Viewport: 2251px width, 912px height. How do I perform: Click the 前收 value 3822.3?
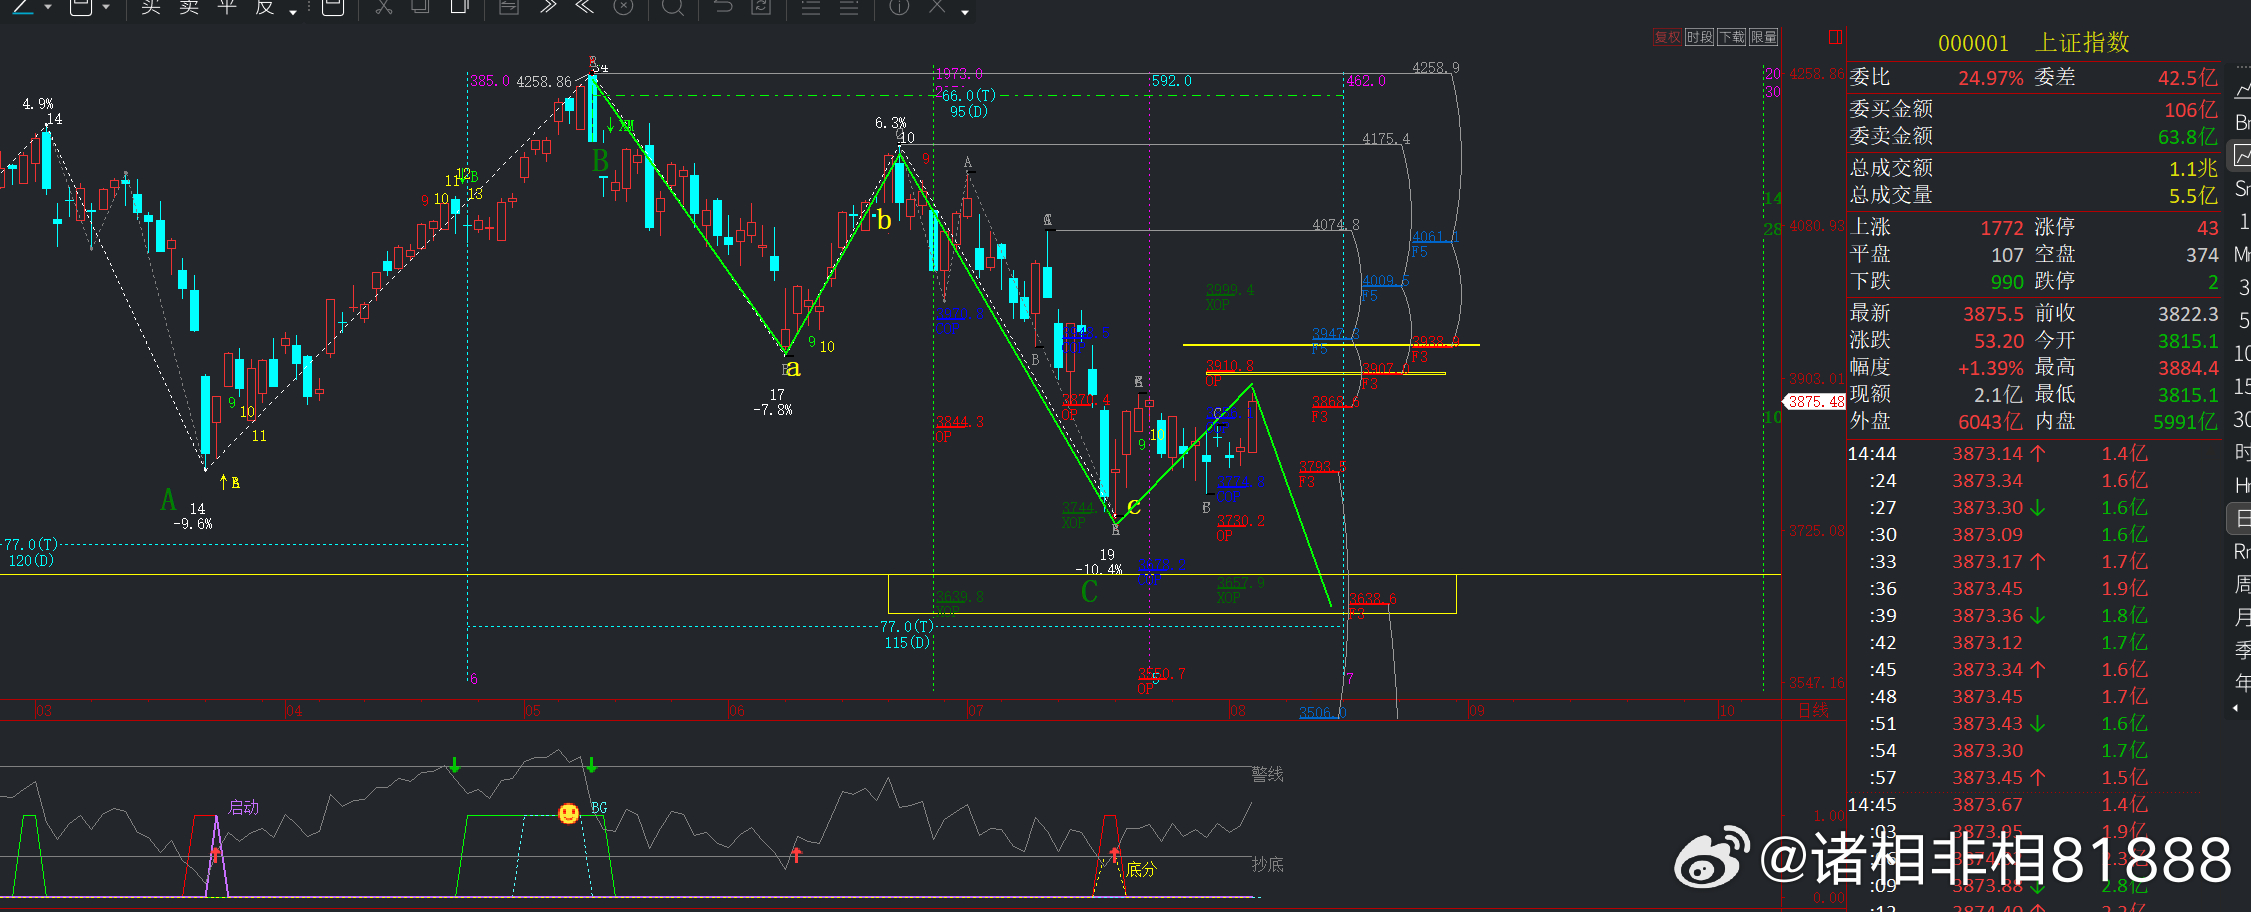(x=2188, y=314)
